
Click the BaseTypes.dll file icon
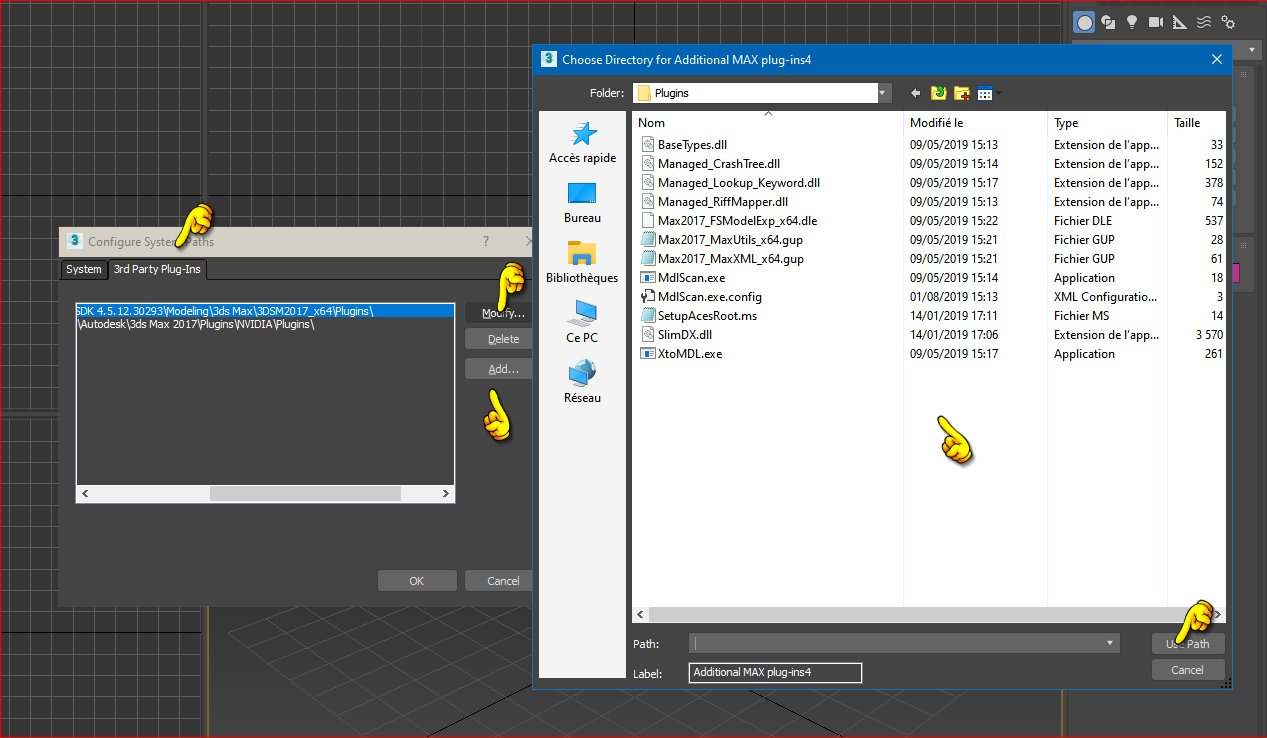pyautogui.click(x=647, y=145)
